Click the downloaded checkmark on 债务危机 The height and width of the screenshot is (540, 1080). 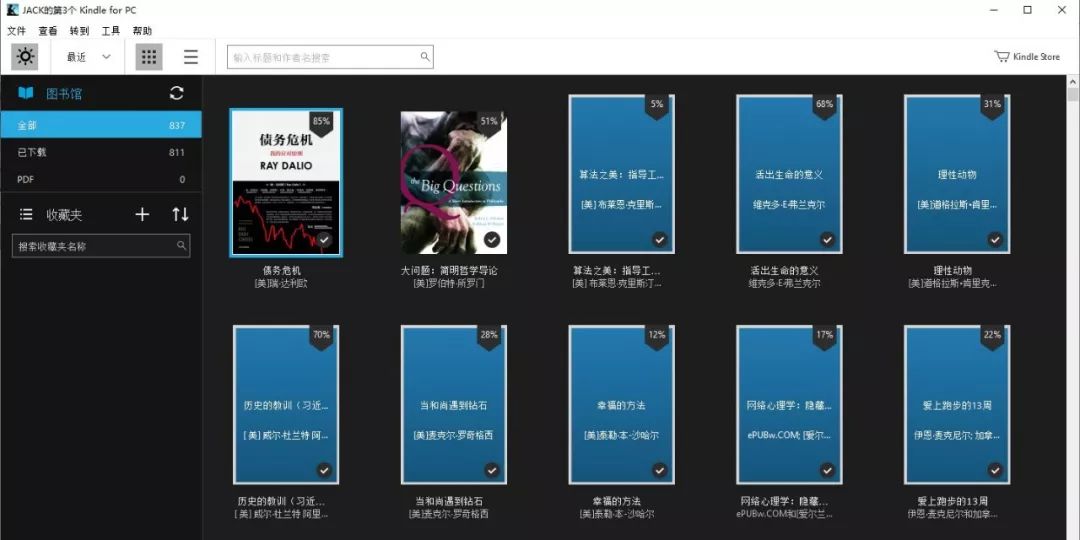324,240
